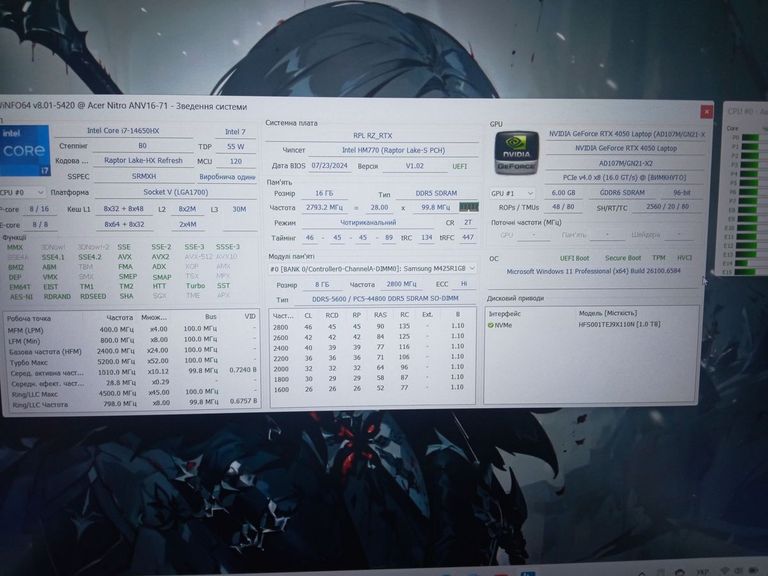768x576 pixels.
Task: Click the chipset 'Intel HM770 (Raptor Lake-S PCH)'
Action: [393, 150]
